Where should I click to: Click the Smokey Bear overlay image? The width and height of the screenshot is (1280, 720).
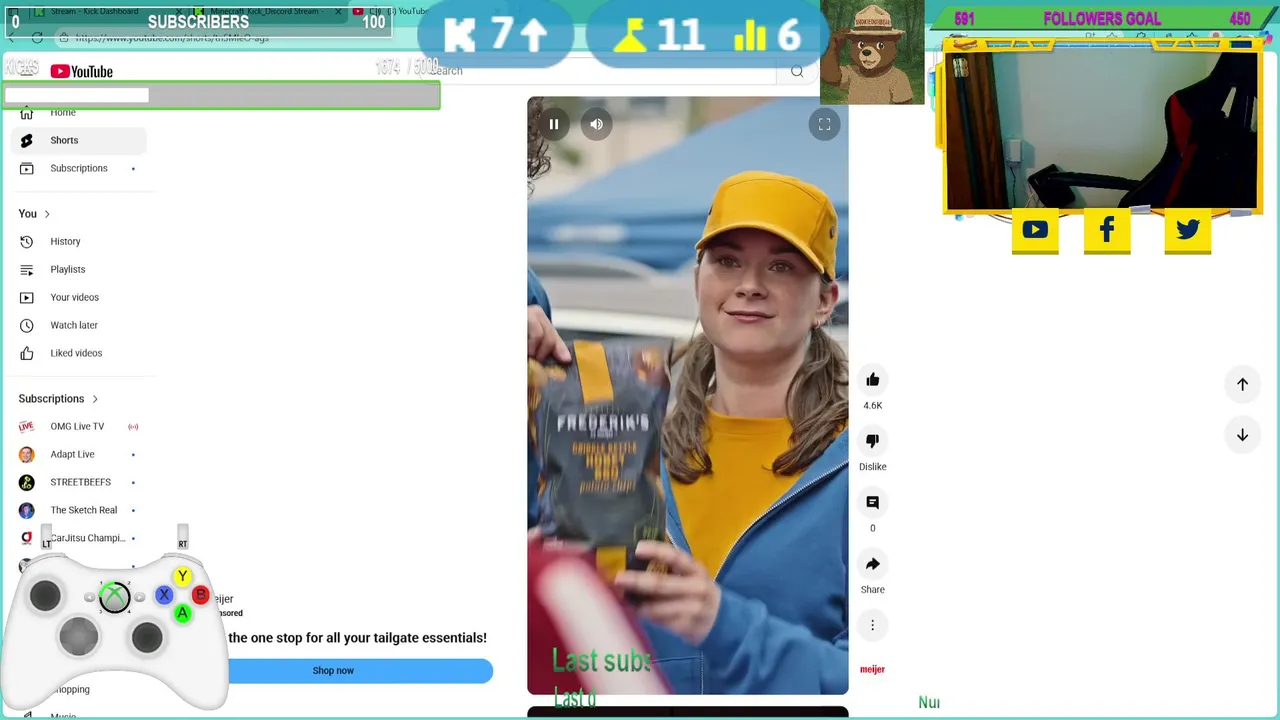pos(872,52)
